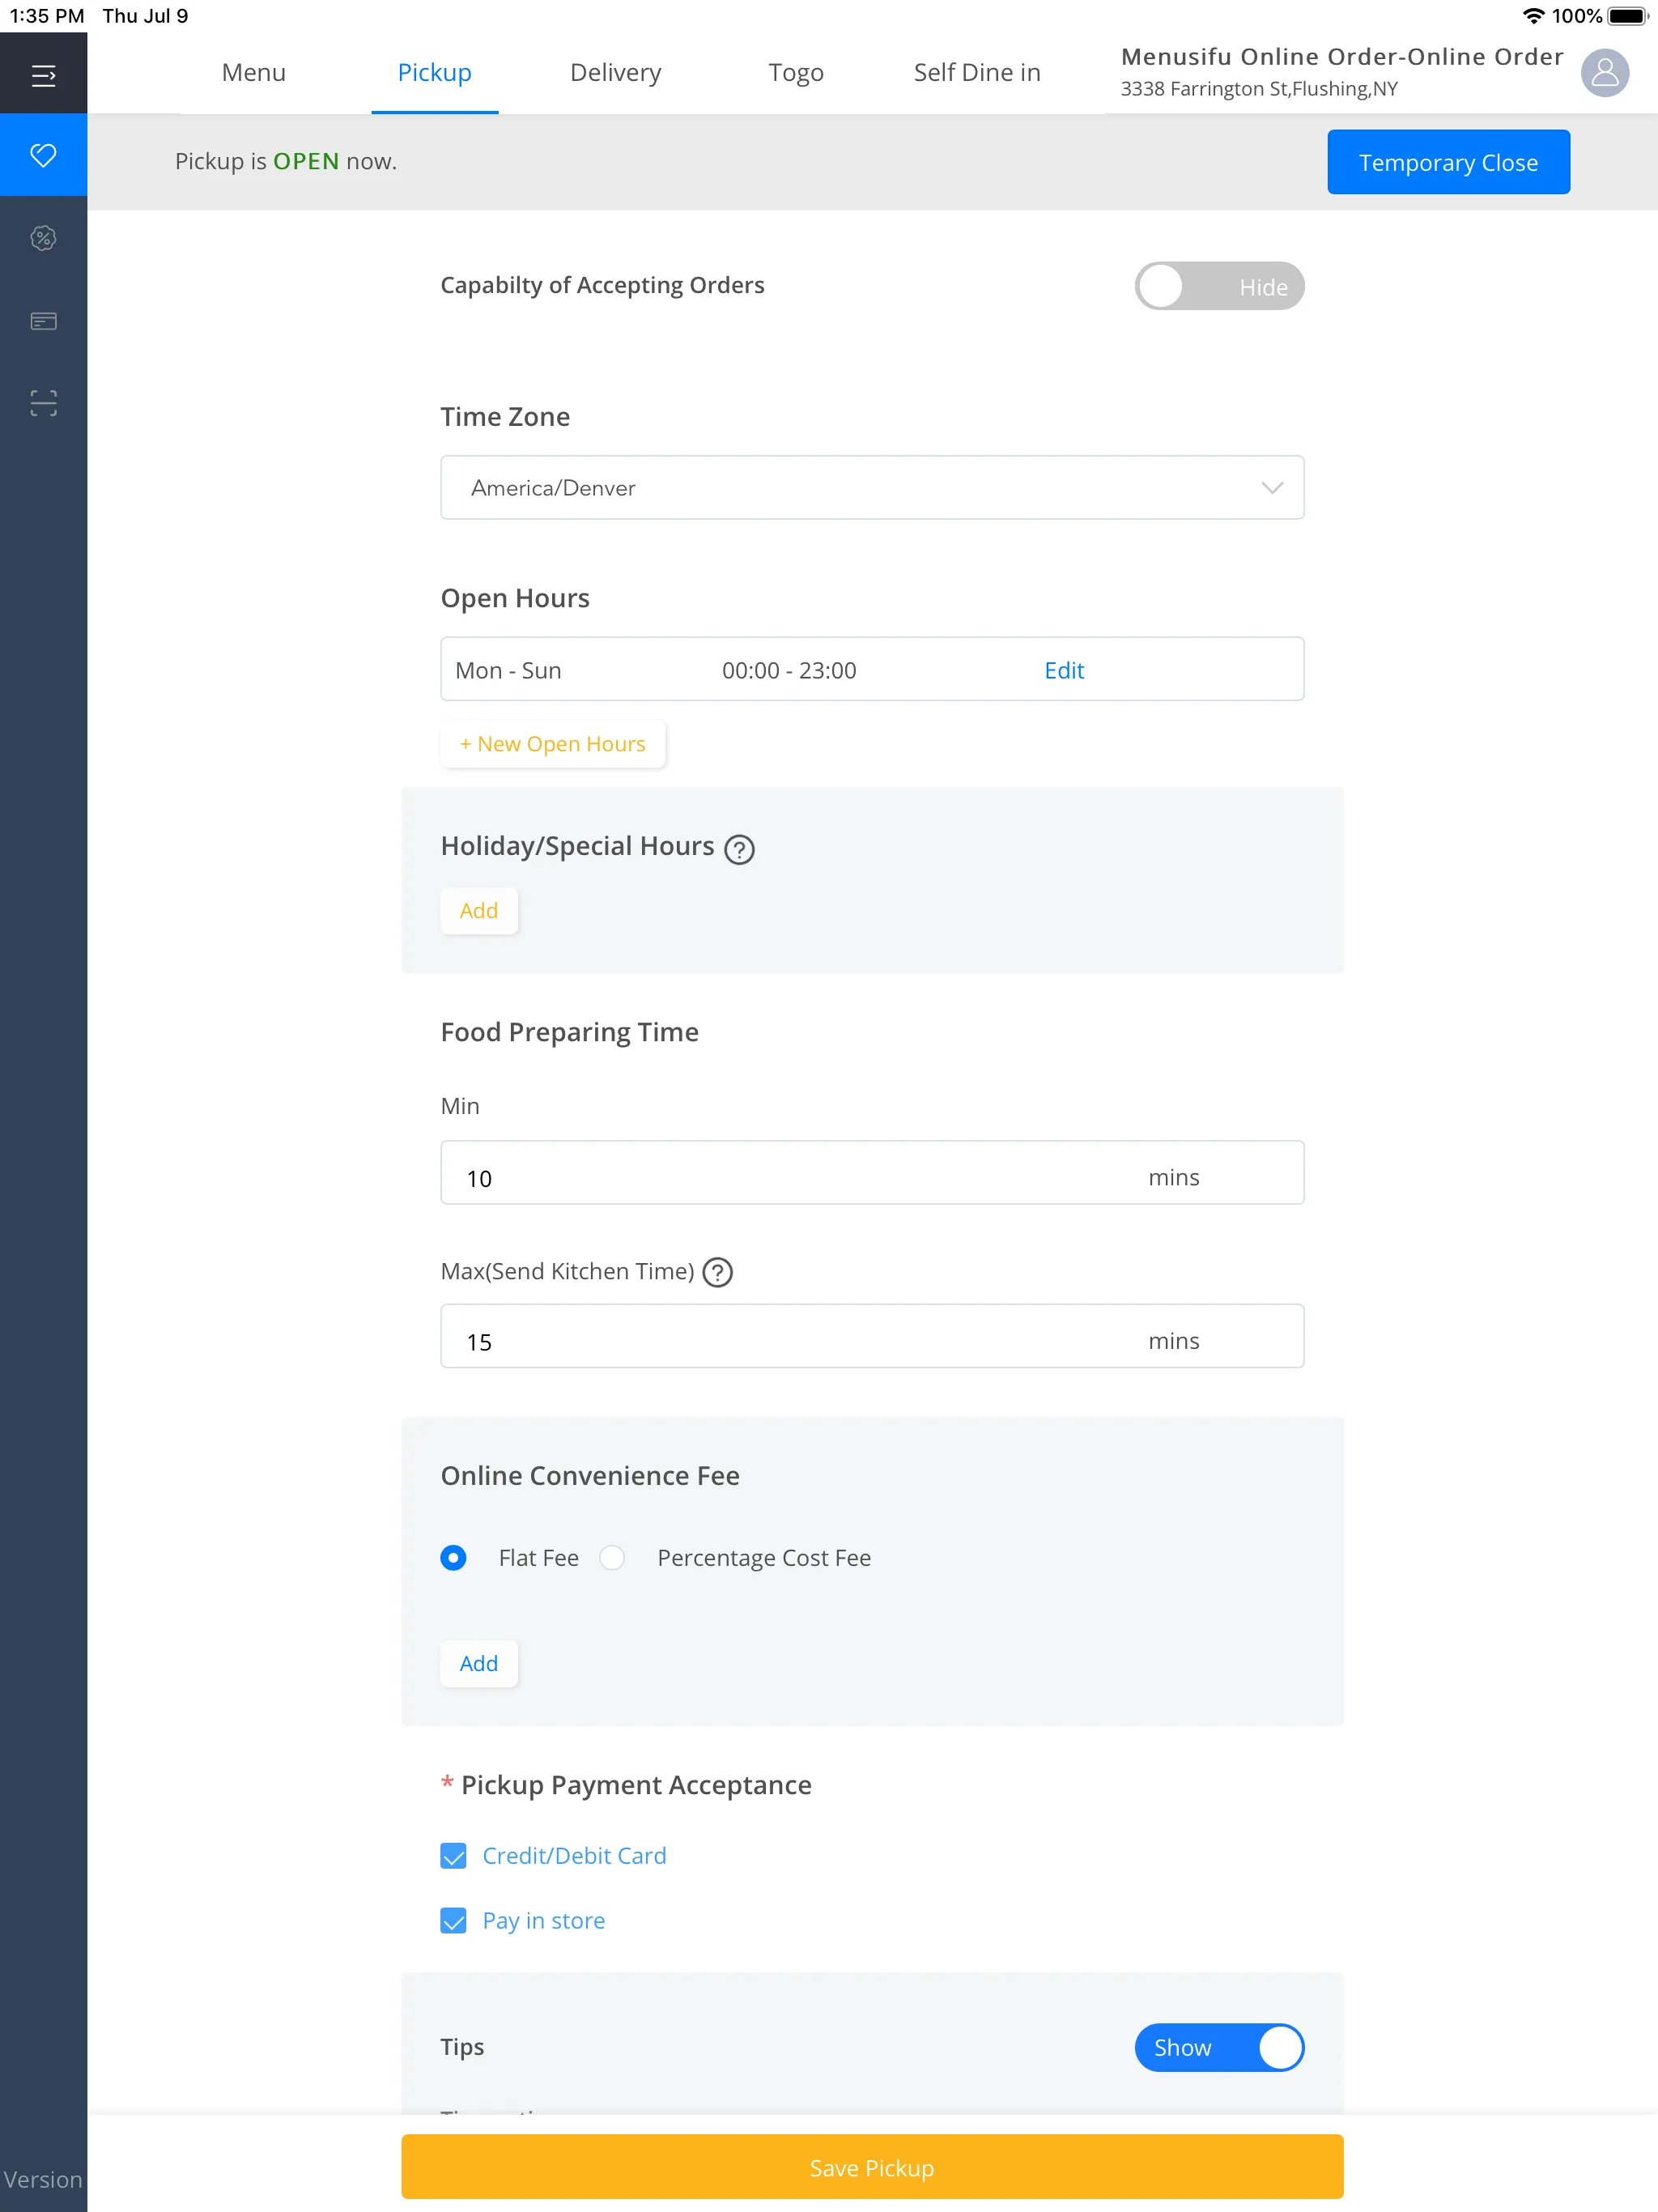
Task: Click Edit next to Mon-Sun open hours
Action: (1062, 669)
